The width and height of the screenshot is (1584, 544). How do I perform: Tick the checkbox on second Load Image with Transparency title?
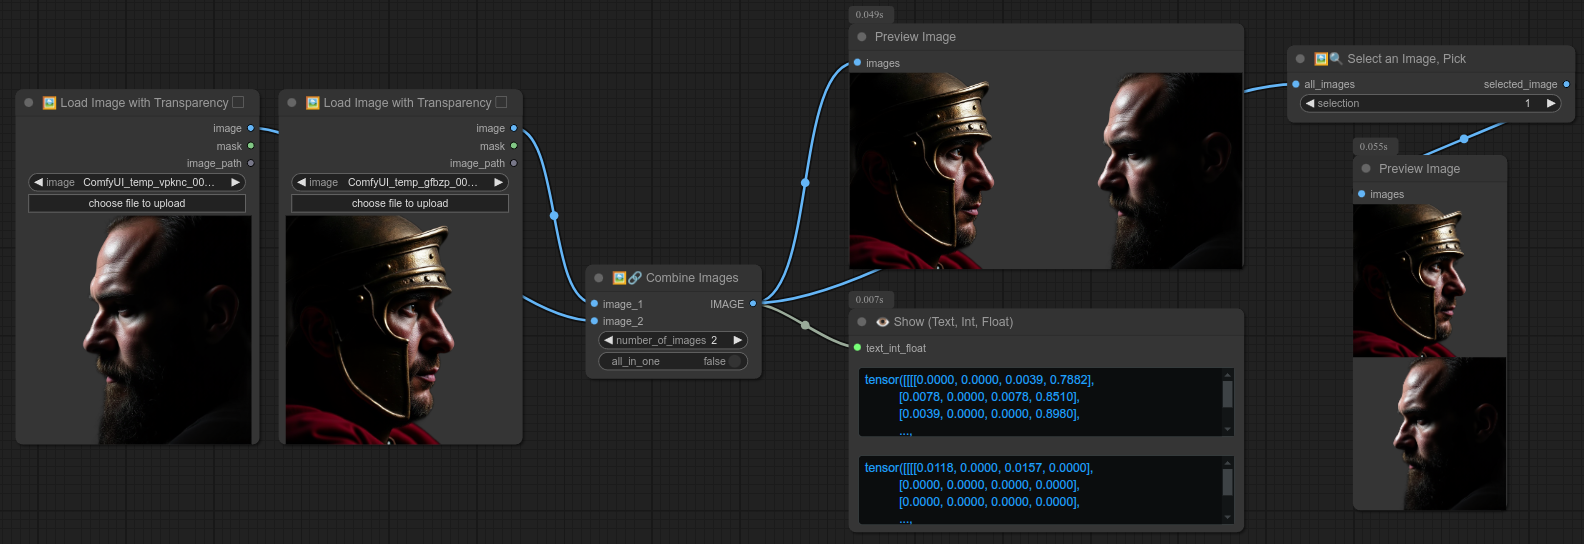501,102
